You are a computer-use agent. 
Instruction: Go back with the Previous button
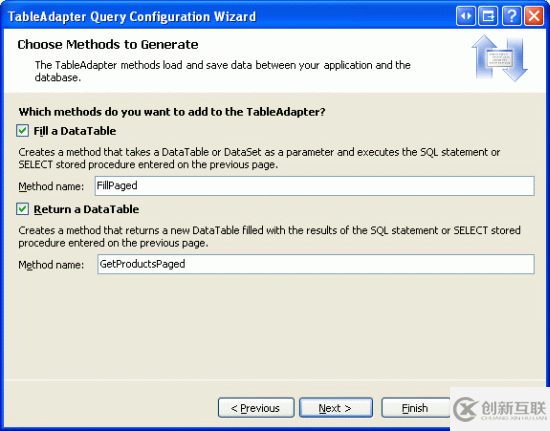click(256, 408)
